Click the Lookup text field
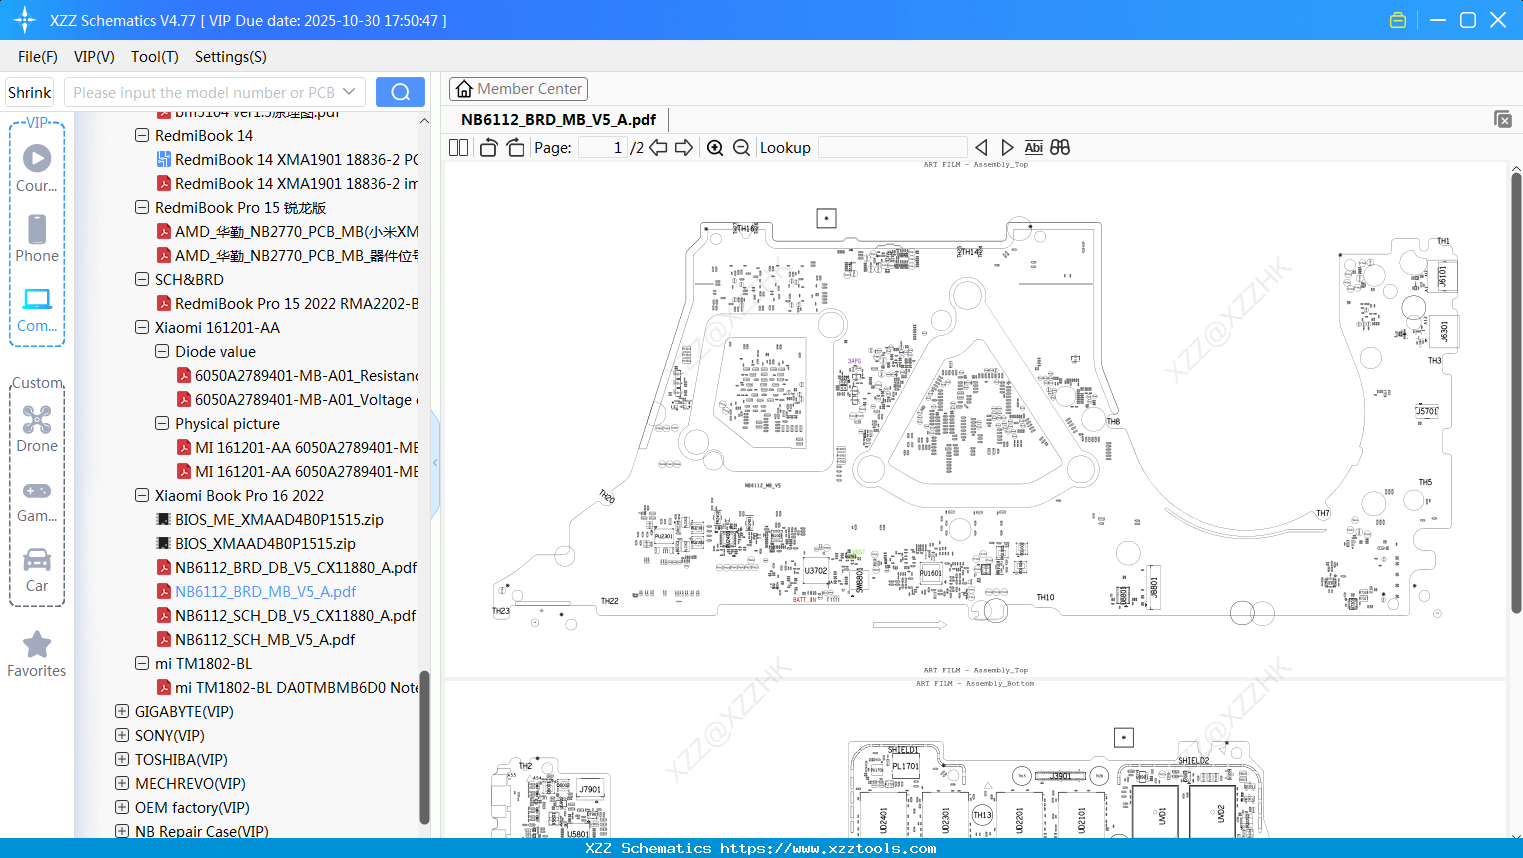1523x858 pixels. [892, 148]
